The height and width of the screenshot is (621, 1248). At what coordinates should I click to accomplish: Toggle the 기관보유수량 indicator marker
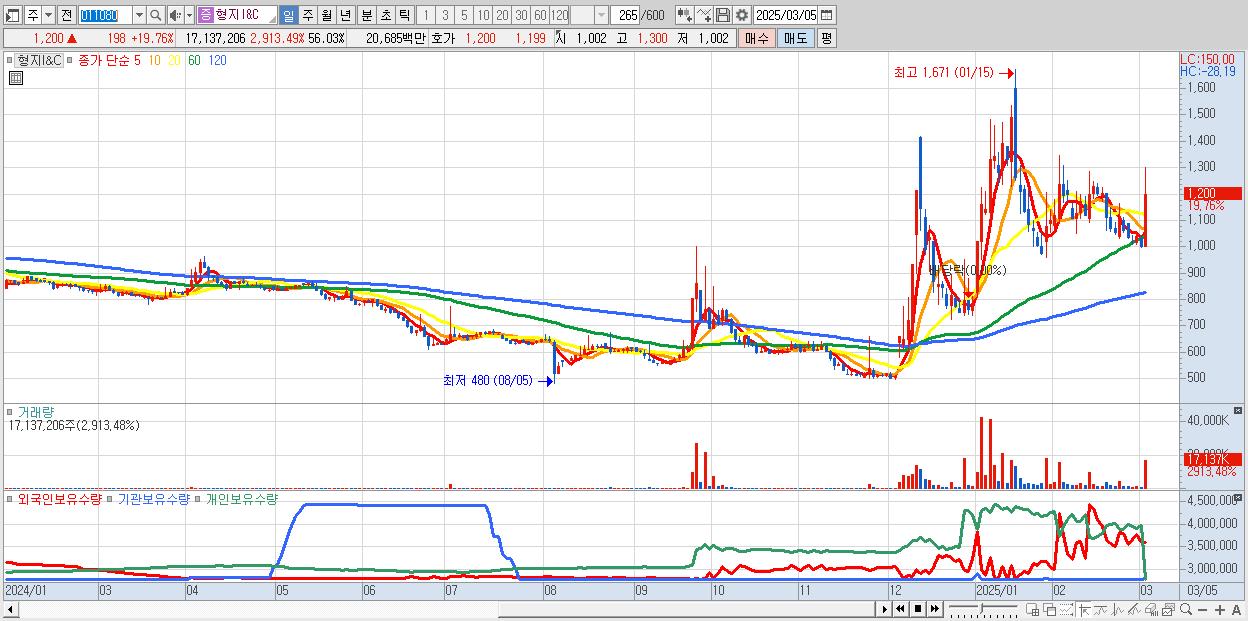(110, 498)
